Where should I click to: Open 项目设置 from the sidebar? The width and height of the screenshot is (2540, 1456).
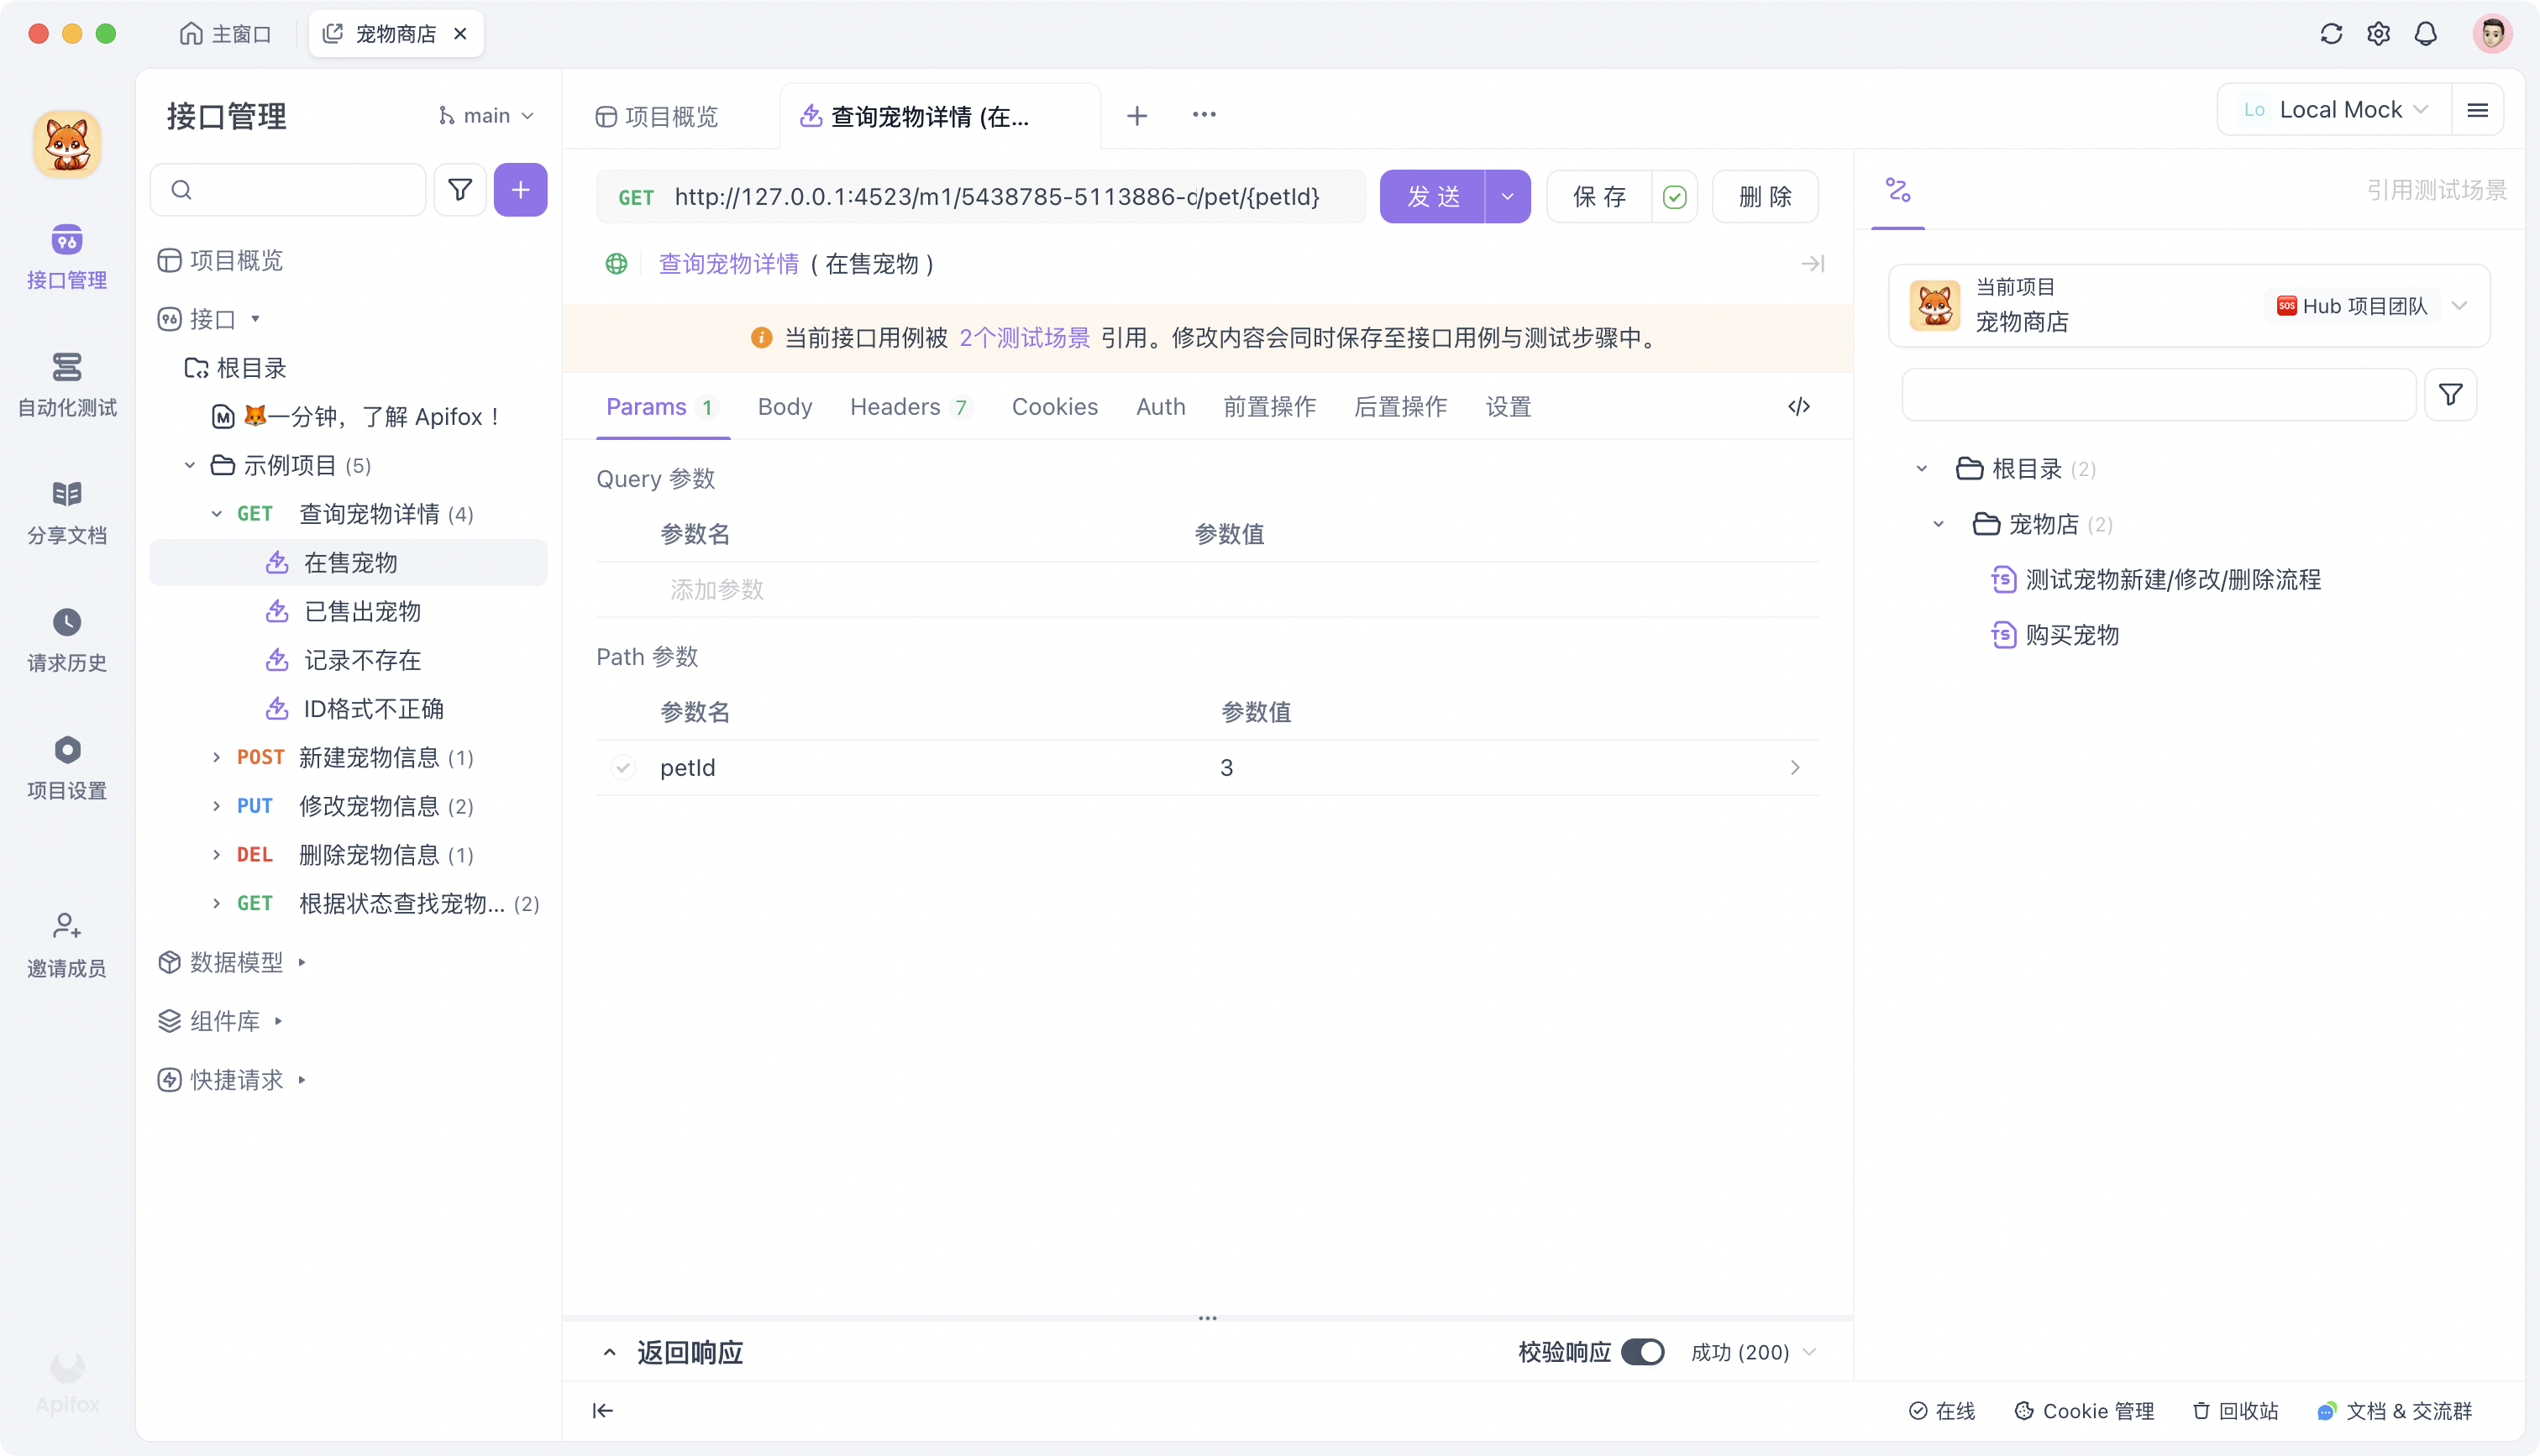(x=66, y=766)
